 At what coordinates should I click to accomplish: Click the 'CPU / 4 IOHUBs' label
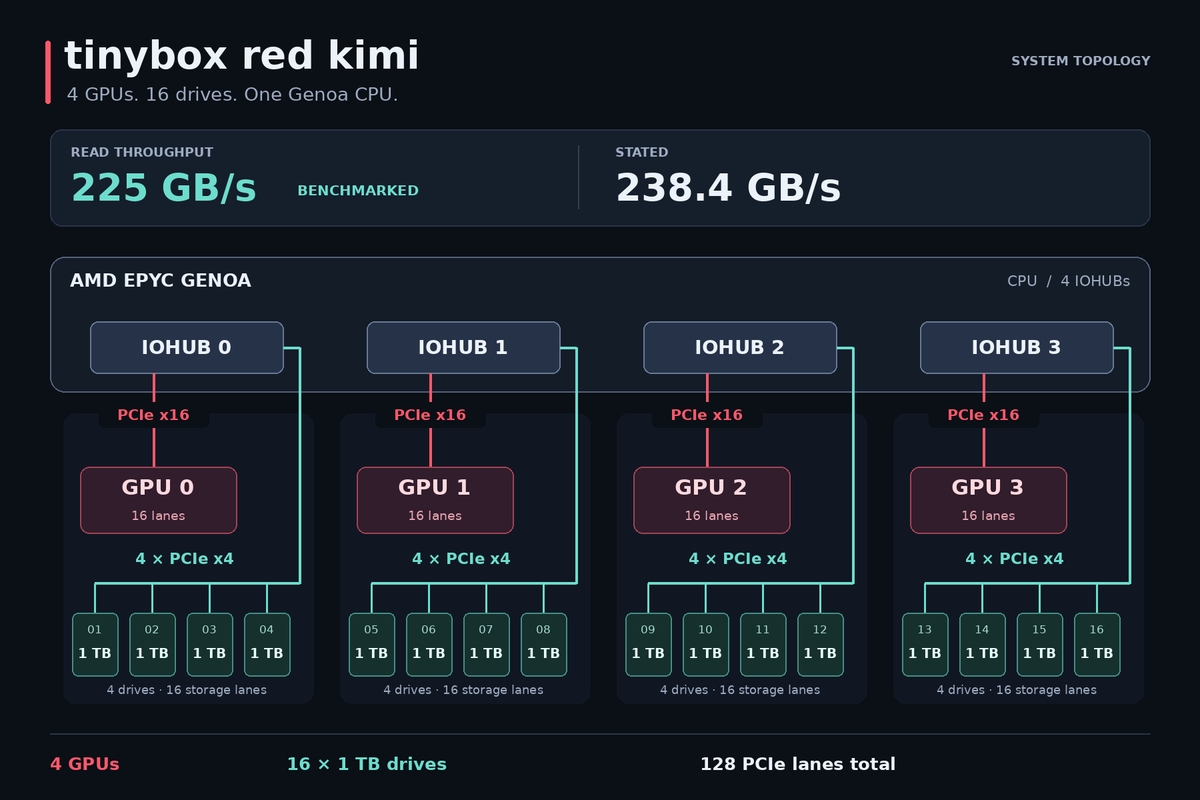(x=1068, y=281)
